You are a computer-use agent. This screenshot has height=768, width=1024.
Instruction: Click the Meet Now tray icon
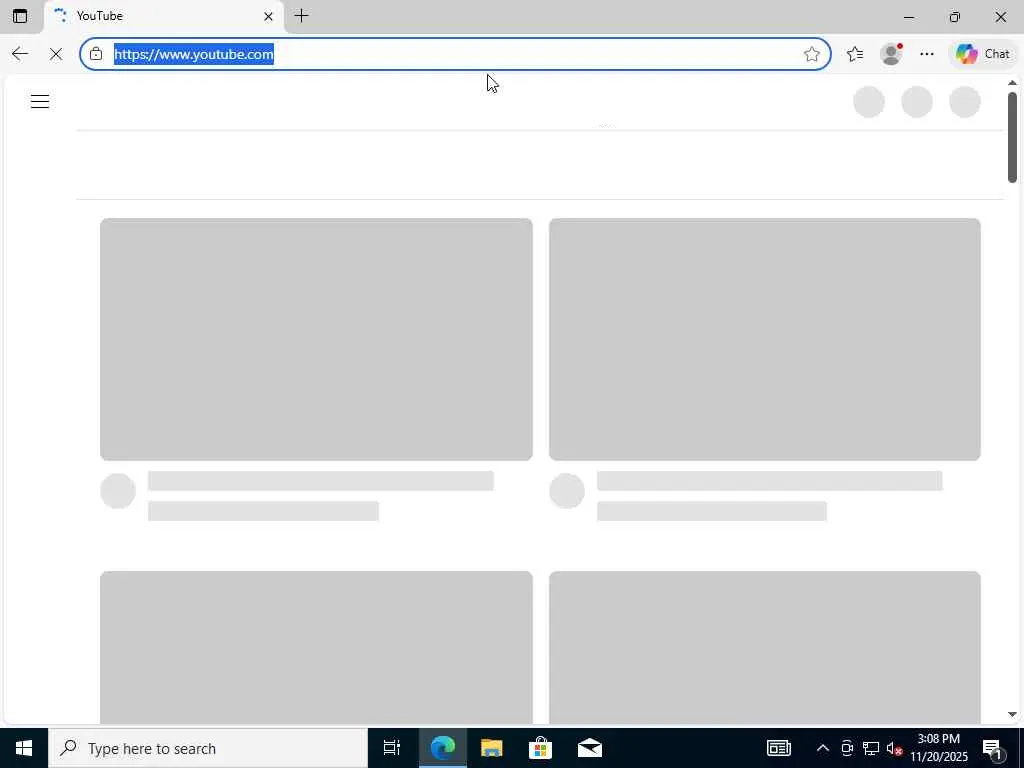(847, 748)
